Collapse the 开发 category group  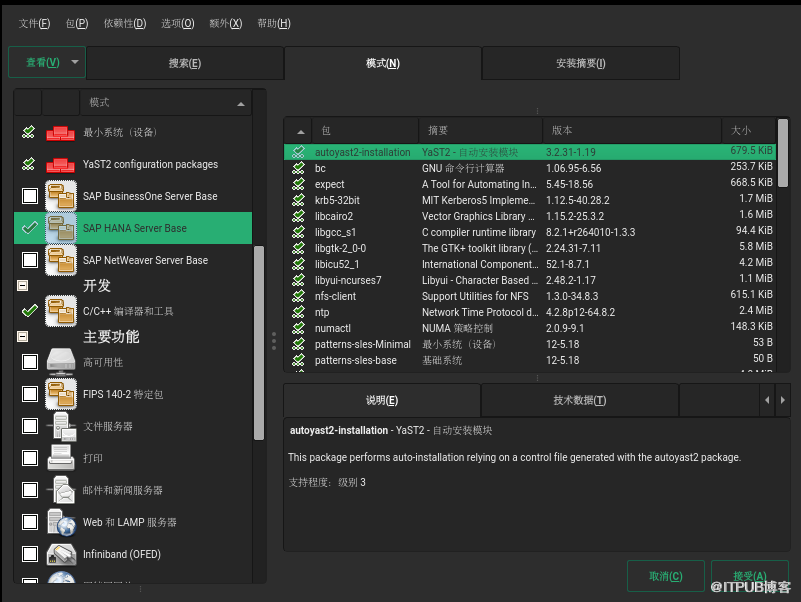pos(22,286)
